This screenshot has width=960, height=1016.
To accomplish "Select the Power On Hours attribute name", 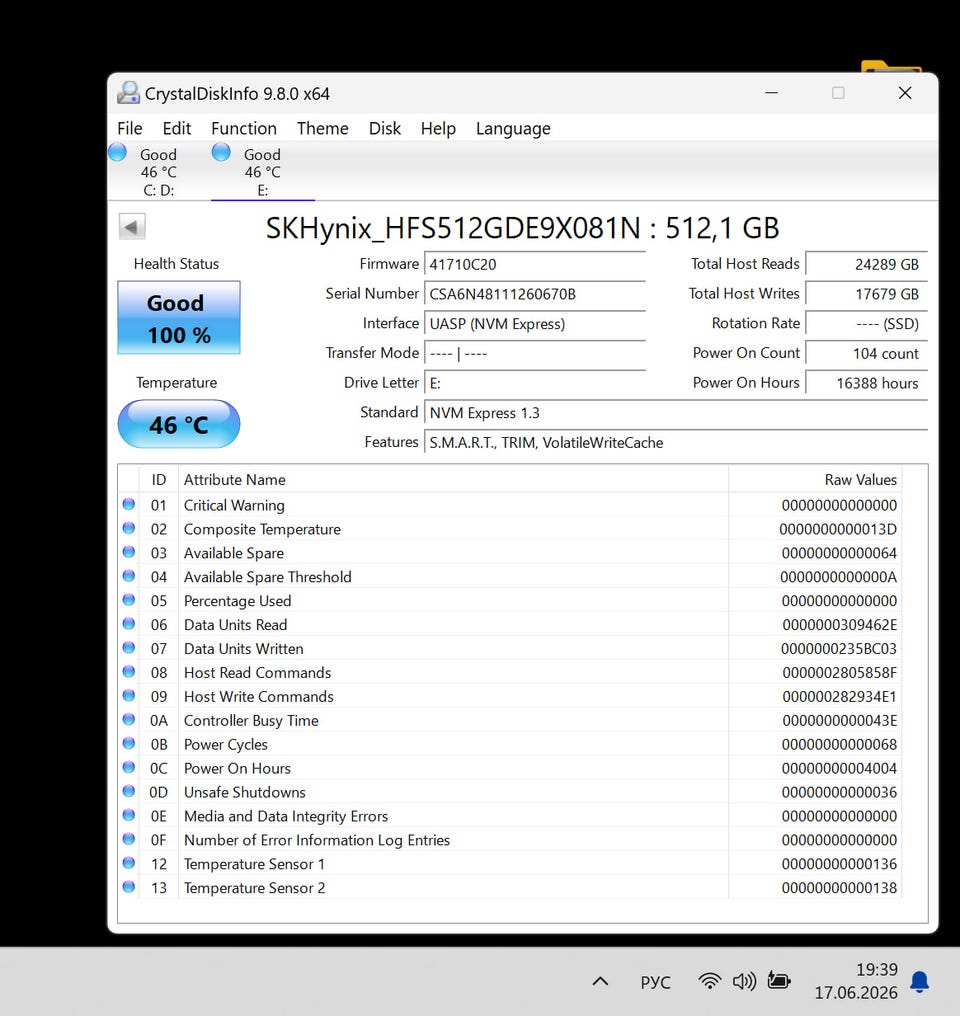I will click(x=237, y=768).
